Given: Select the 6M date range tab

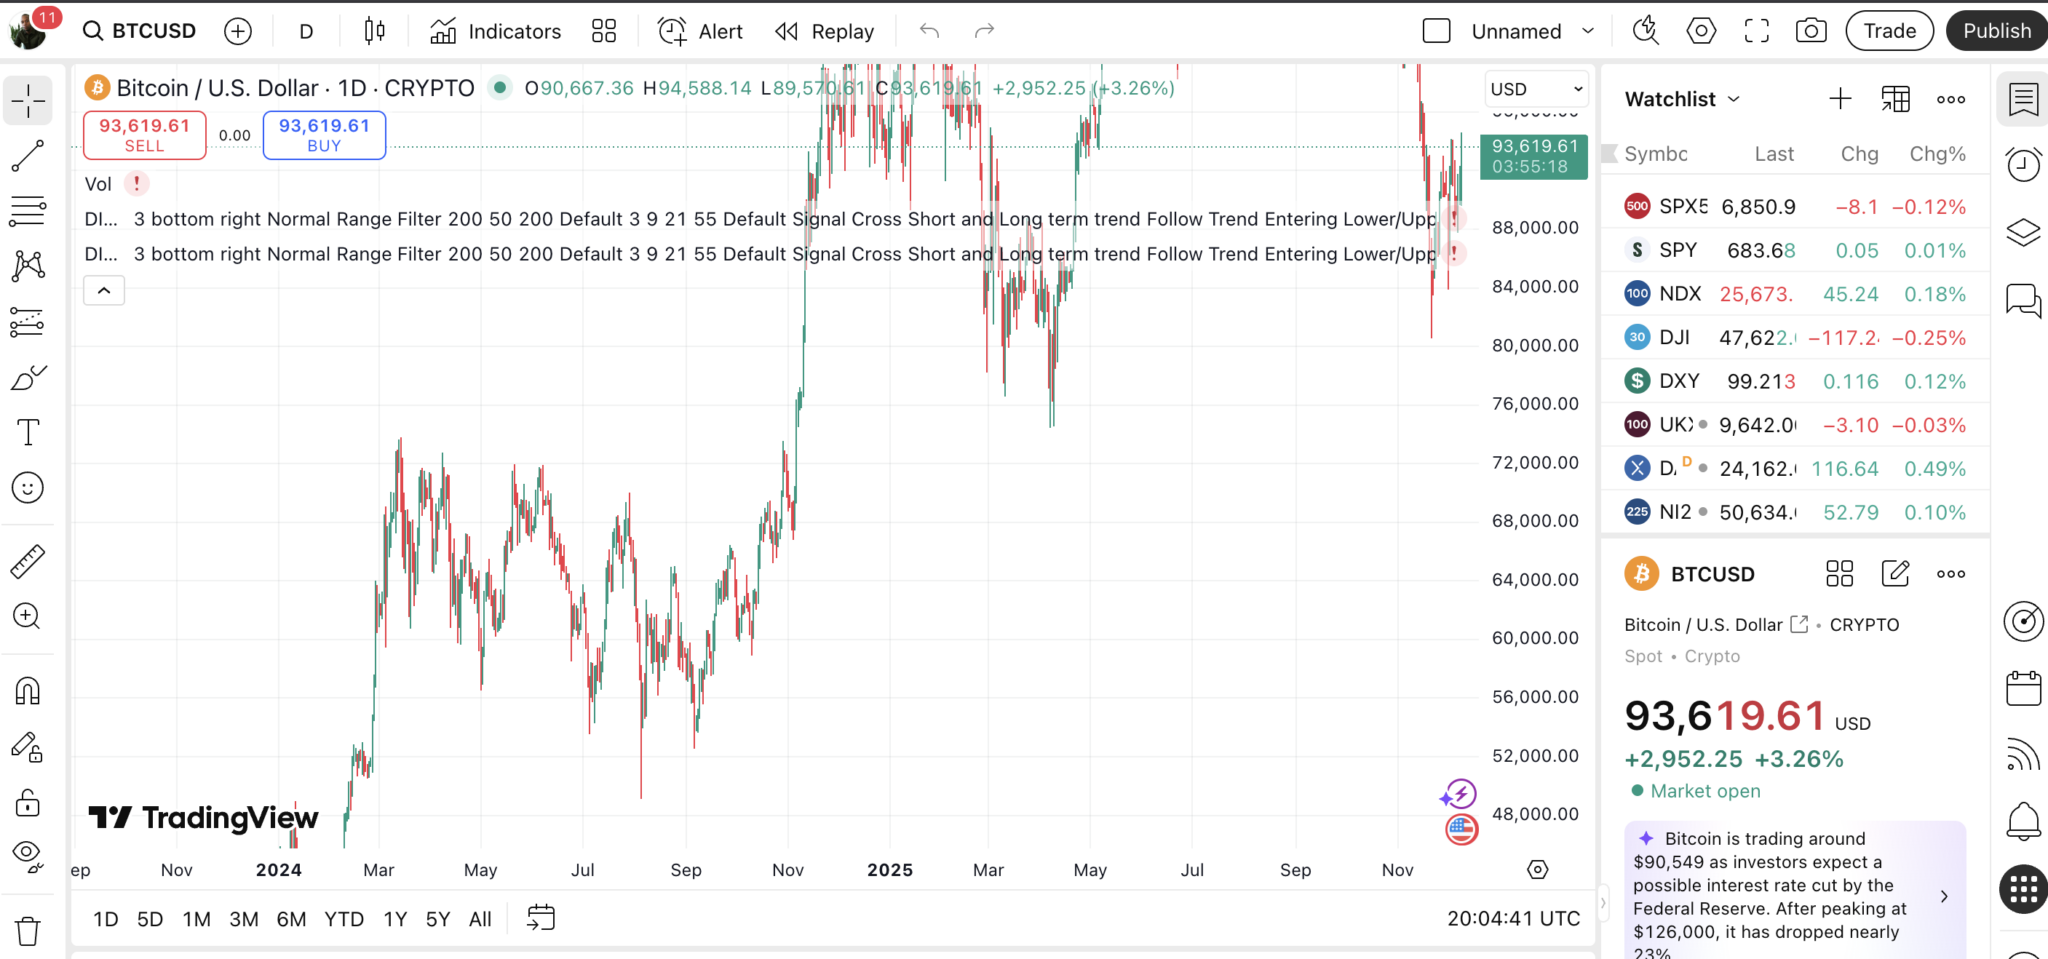Looking at the screenshot, I should pyautogui.click(x=291, y=919).
